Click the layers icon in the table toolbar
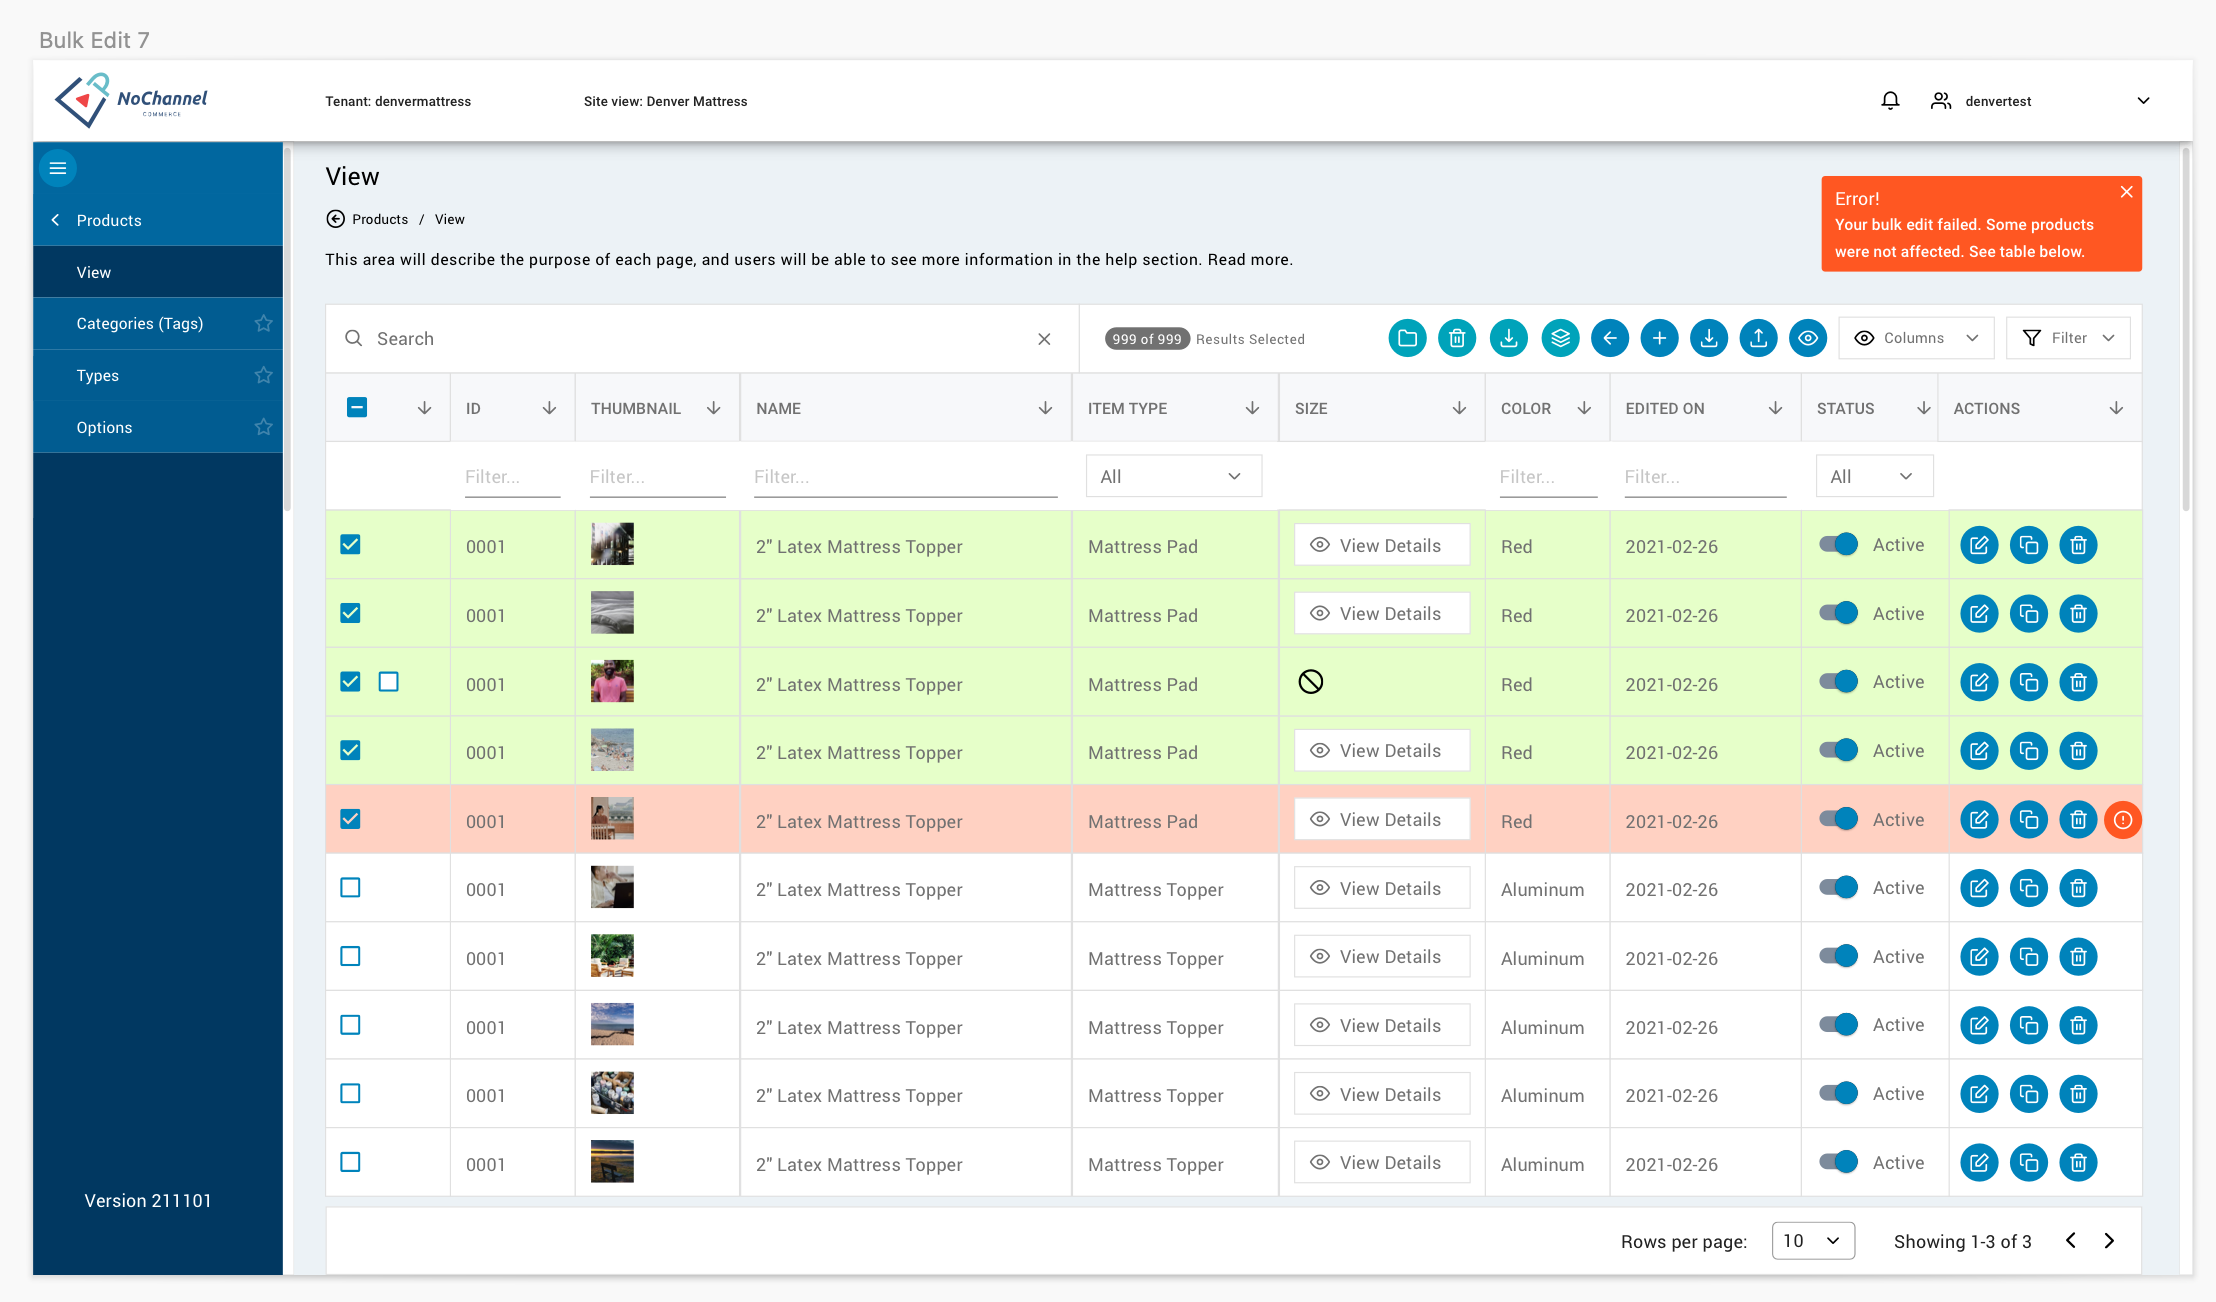Screen dimensions: 2216x1302 [1560, 338]
